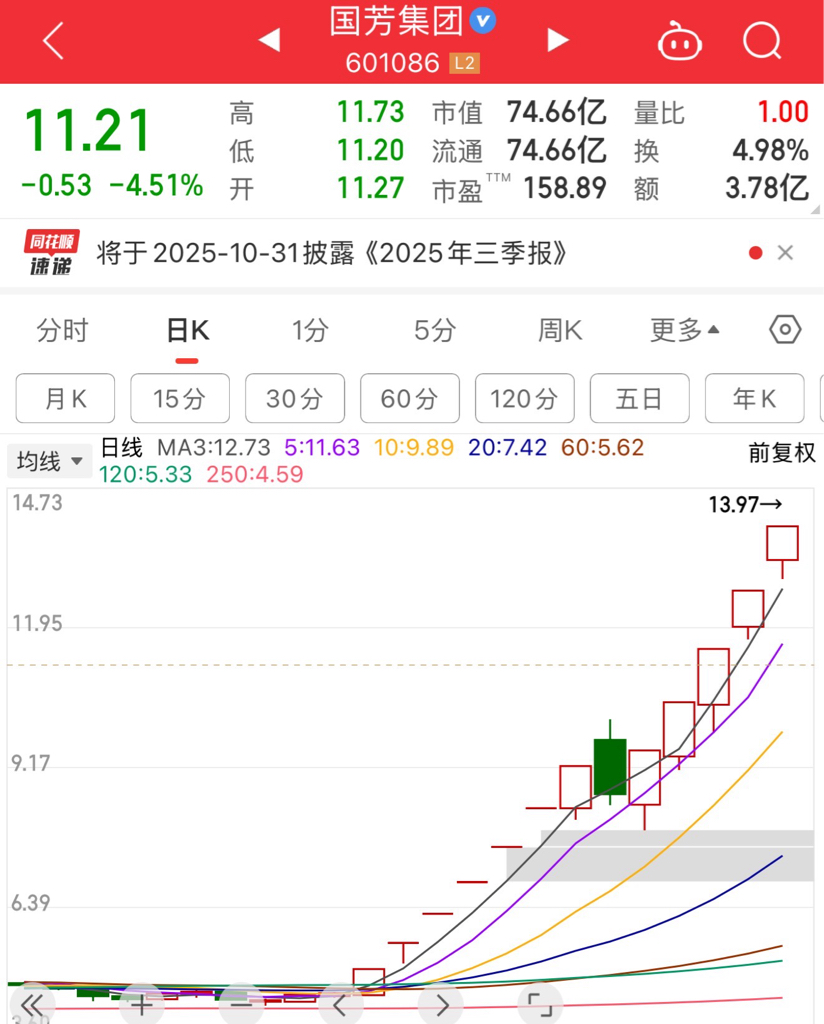Open the 均线 indicator dropdown
Image resolution: width=824 pixels, height=1024 pixels.
pyautogui.click(x=49, y=461)
